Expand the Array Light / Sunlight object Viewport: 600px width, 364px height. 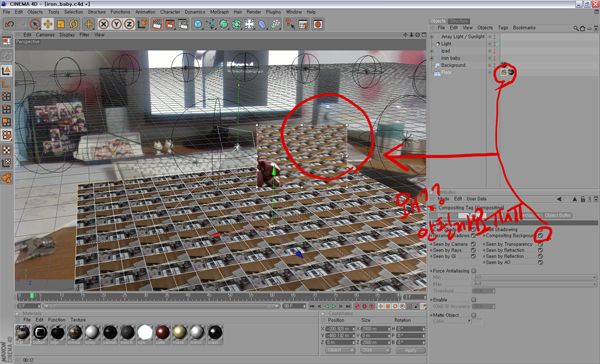click(432, 37)
